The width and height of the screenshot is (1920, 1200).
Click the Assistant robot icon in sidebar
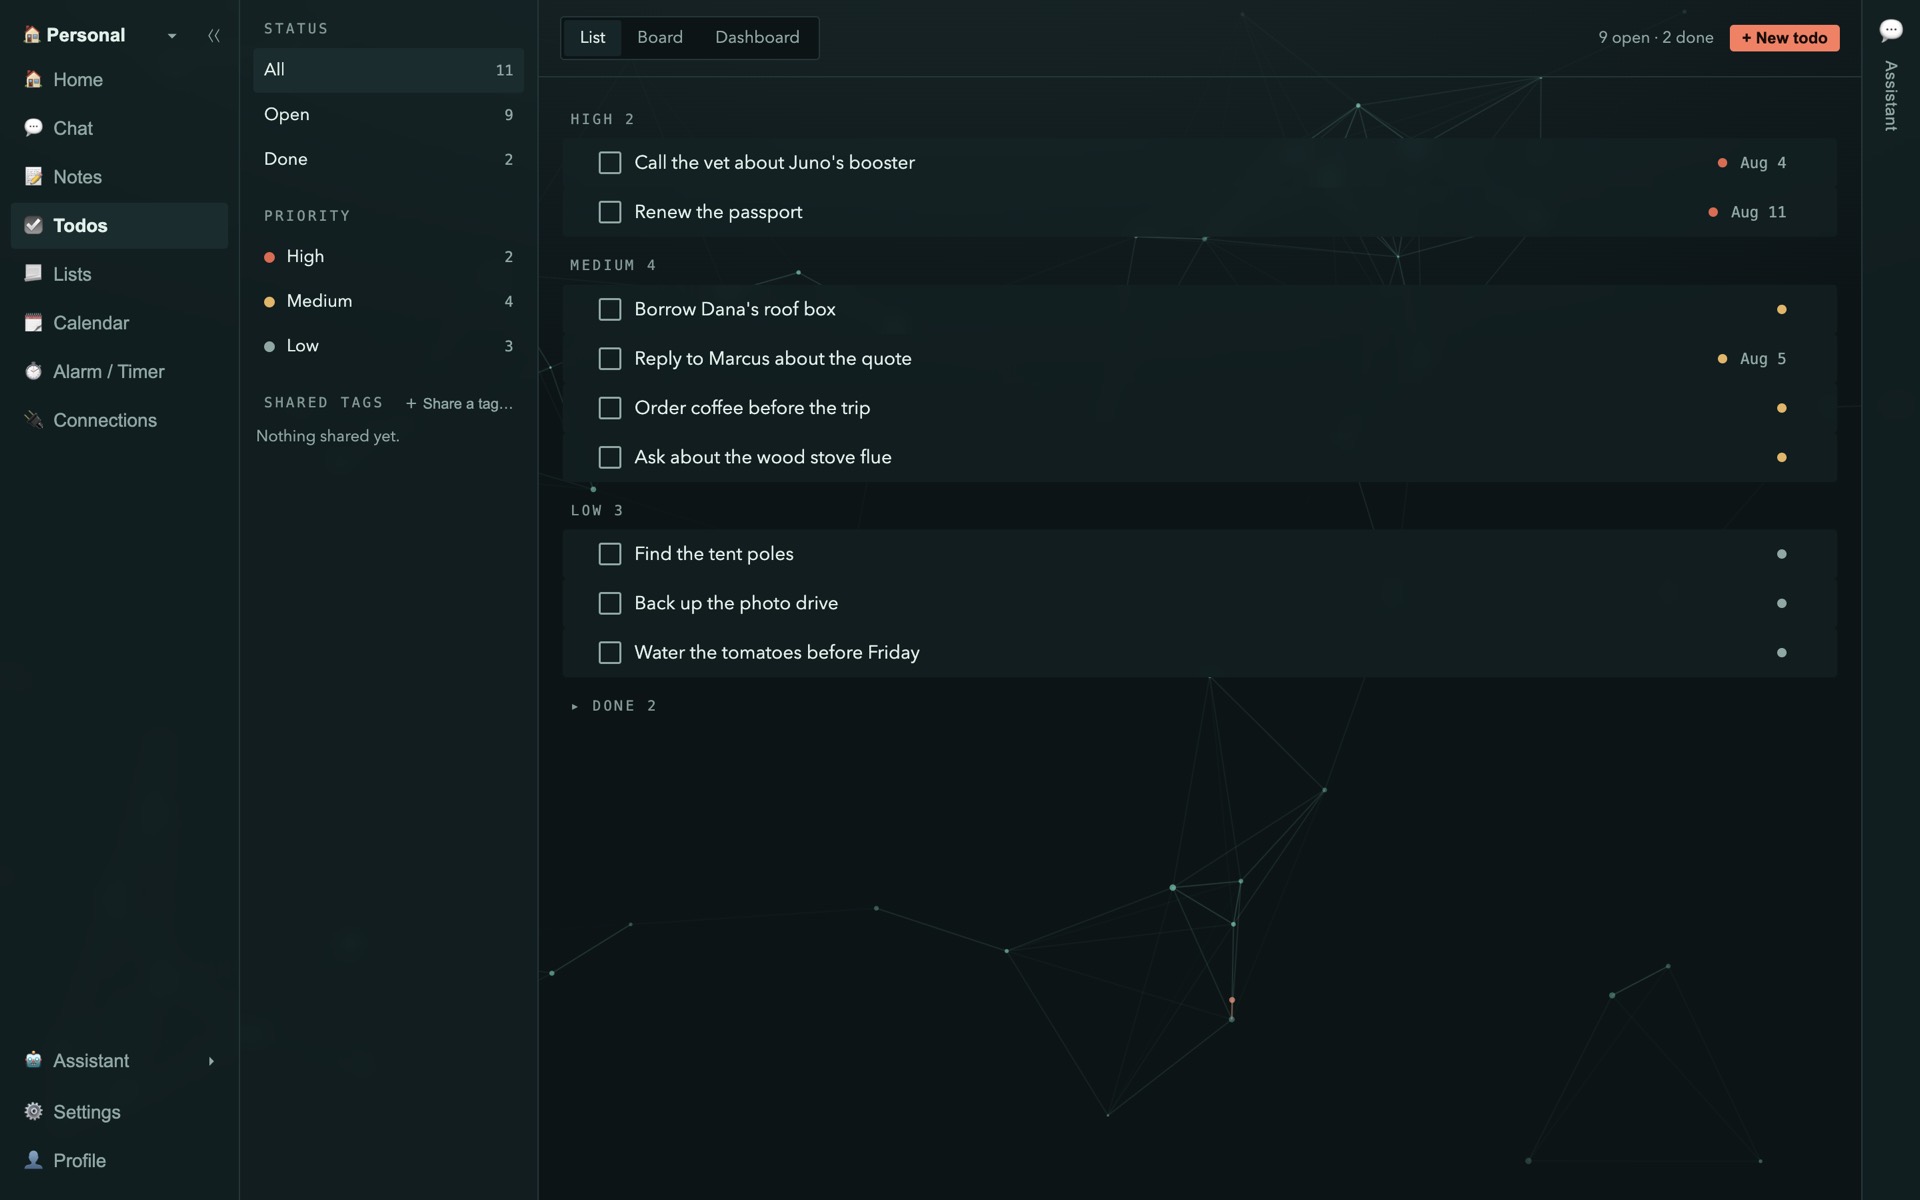pos(33,1060)
